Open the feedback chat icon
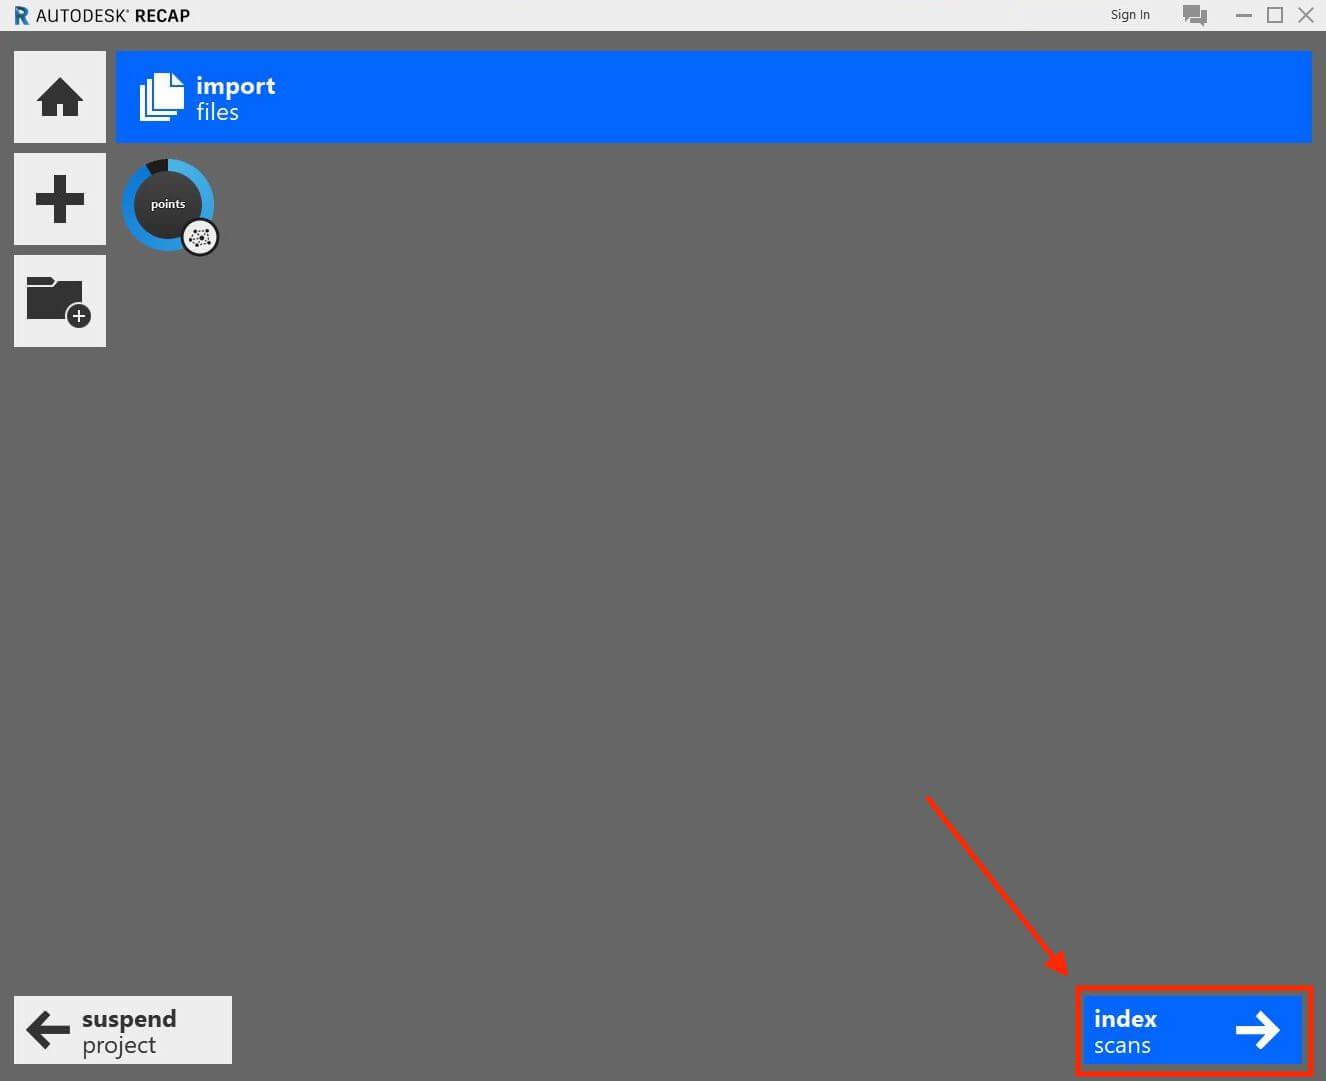 [1195, 15]
